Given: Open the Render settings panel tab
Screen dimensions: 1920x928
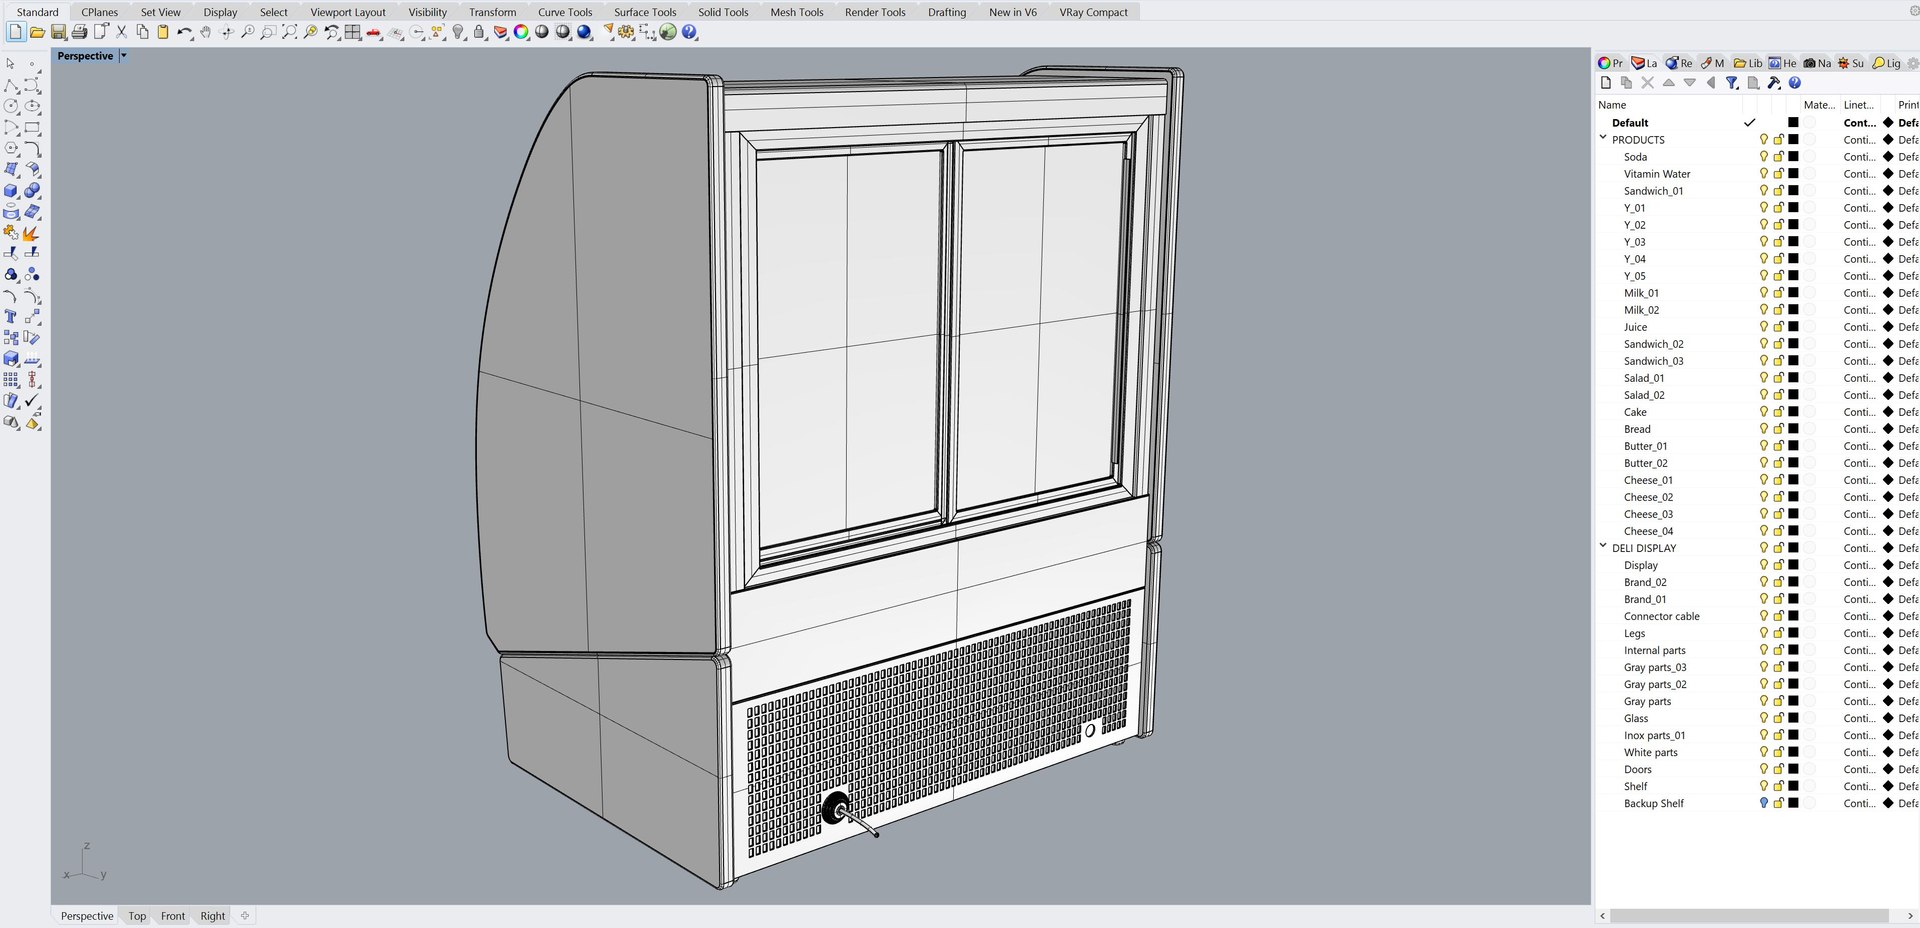Looking at the screenshot, I should tap(1680, 63).
